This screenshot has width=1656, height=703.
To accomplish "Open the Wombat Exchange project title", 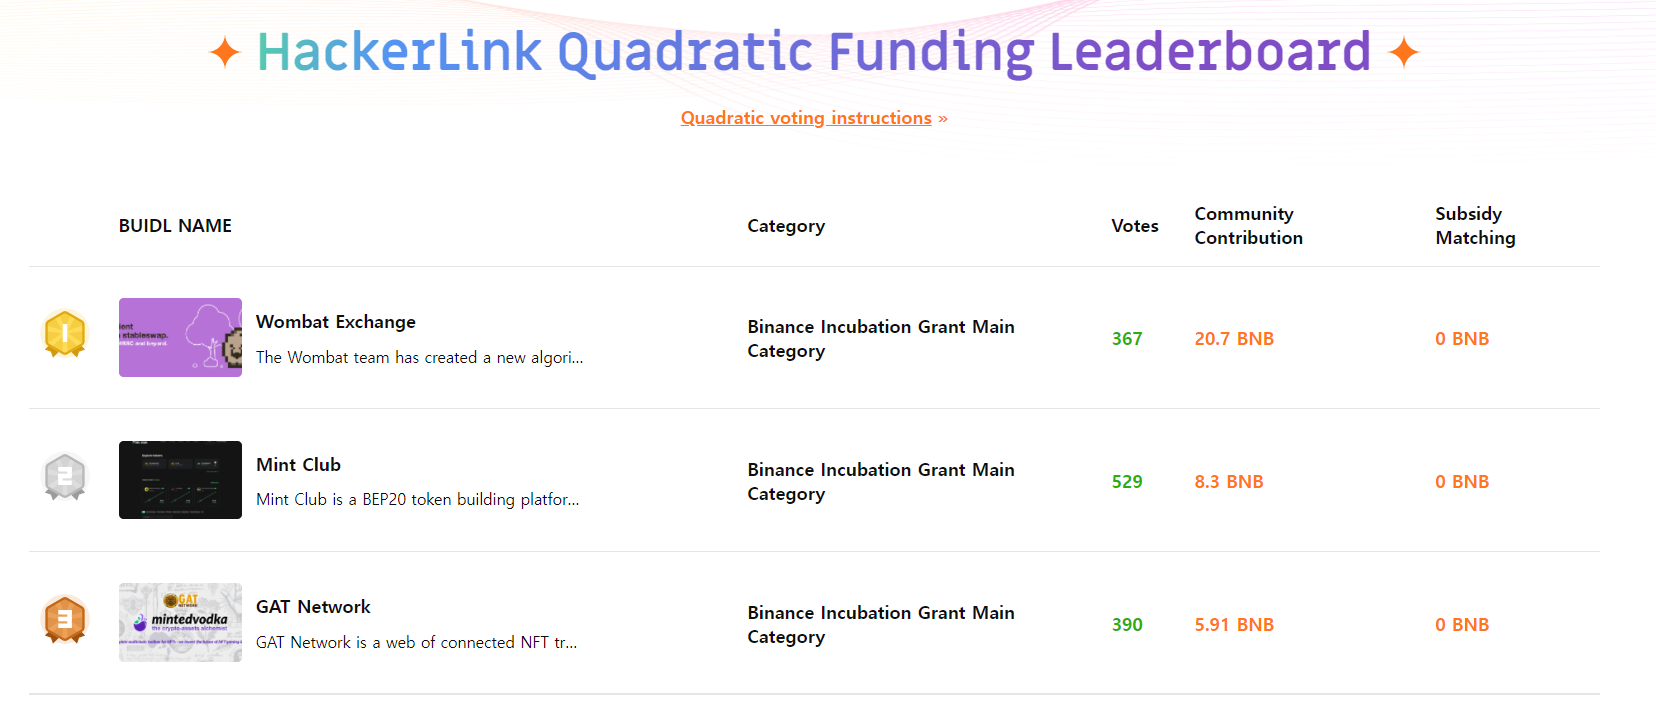I will click(336, 322).
